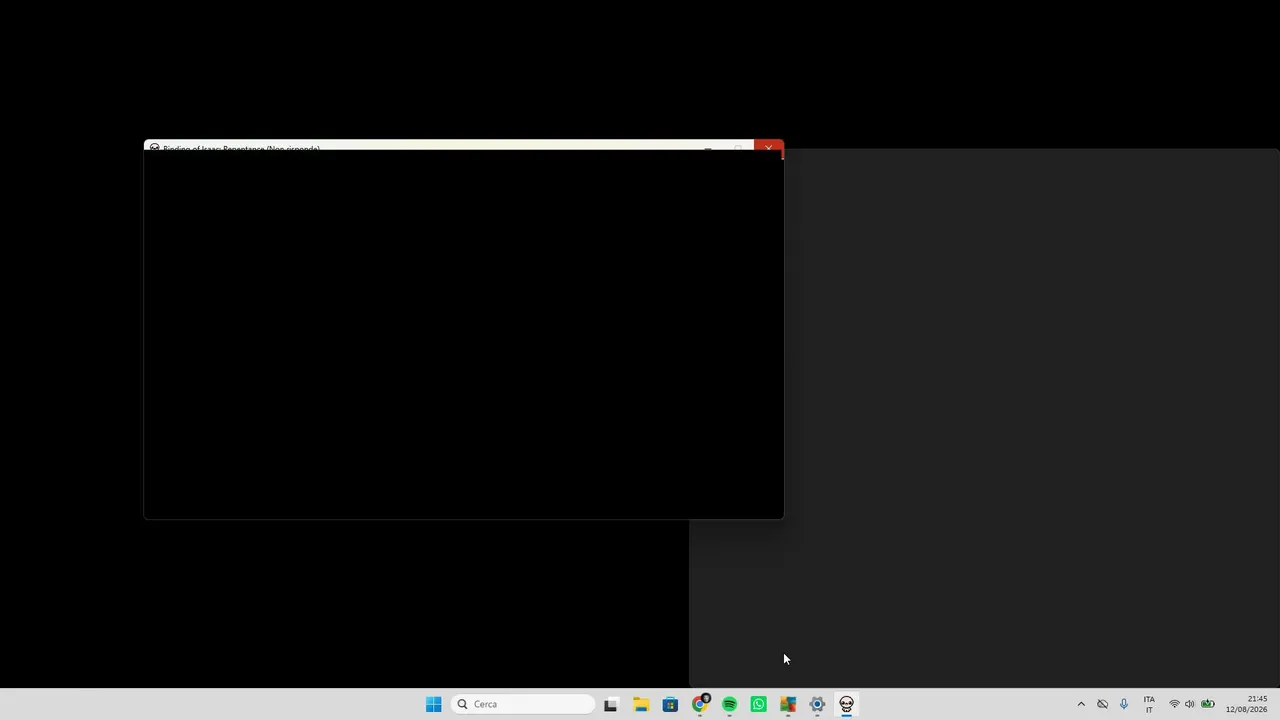Screen dimensions: 1280x720
Task: Click the battery status tray icon
Action: click(x=1208, y=704)
